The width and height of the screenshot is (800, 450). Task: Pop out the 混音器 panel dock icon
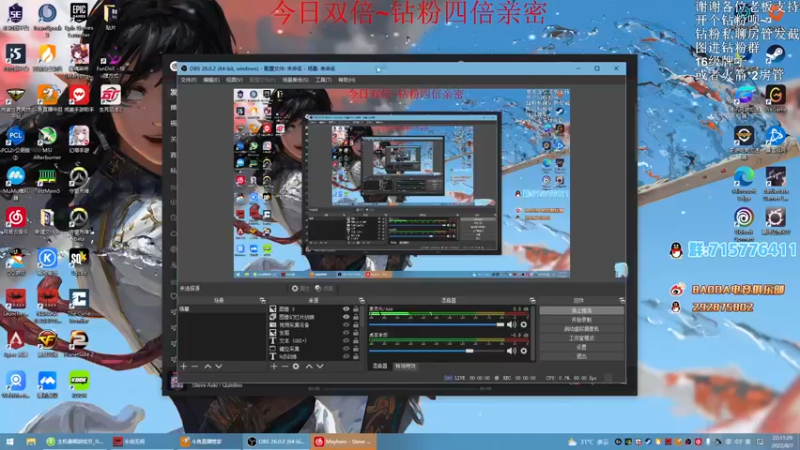[x=532, y=301]
